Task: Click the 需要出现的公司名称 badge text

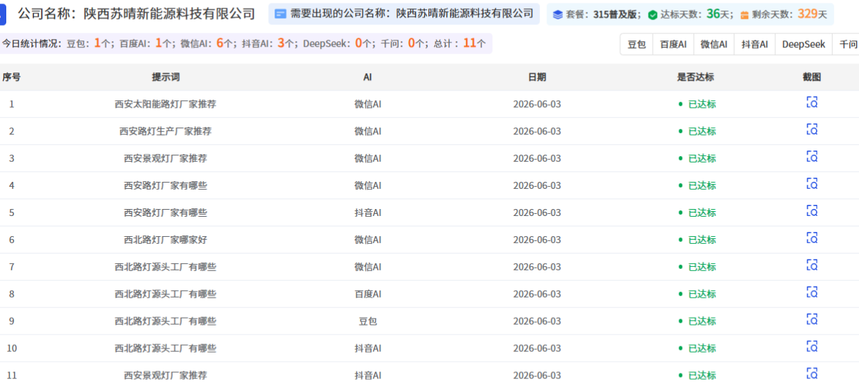Action: point(411,14)
